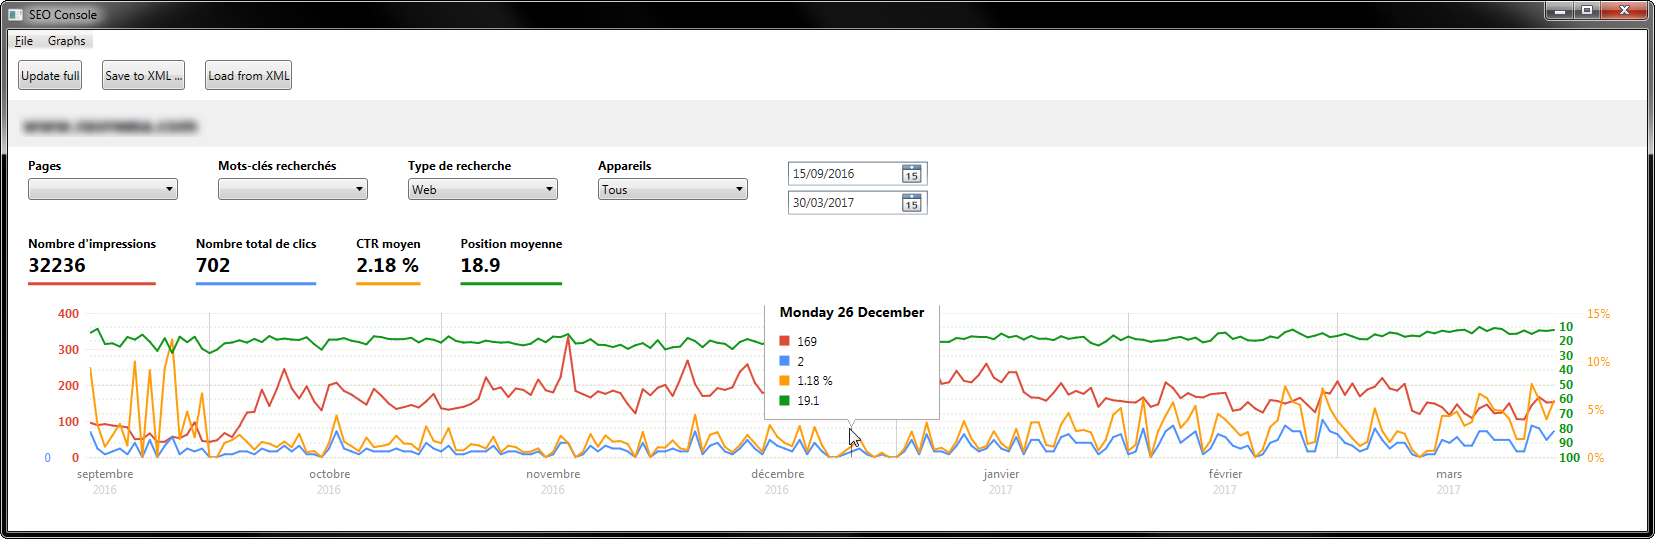The image size is (1655, 539).
Task: Open the File menu
Action: click(24, 41)
